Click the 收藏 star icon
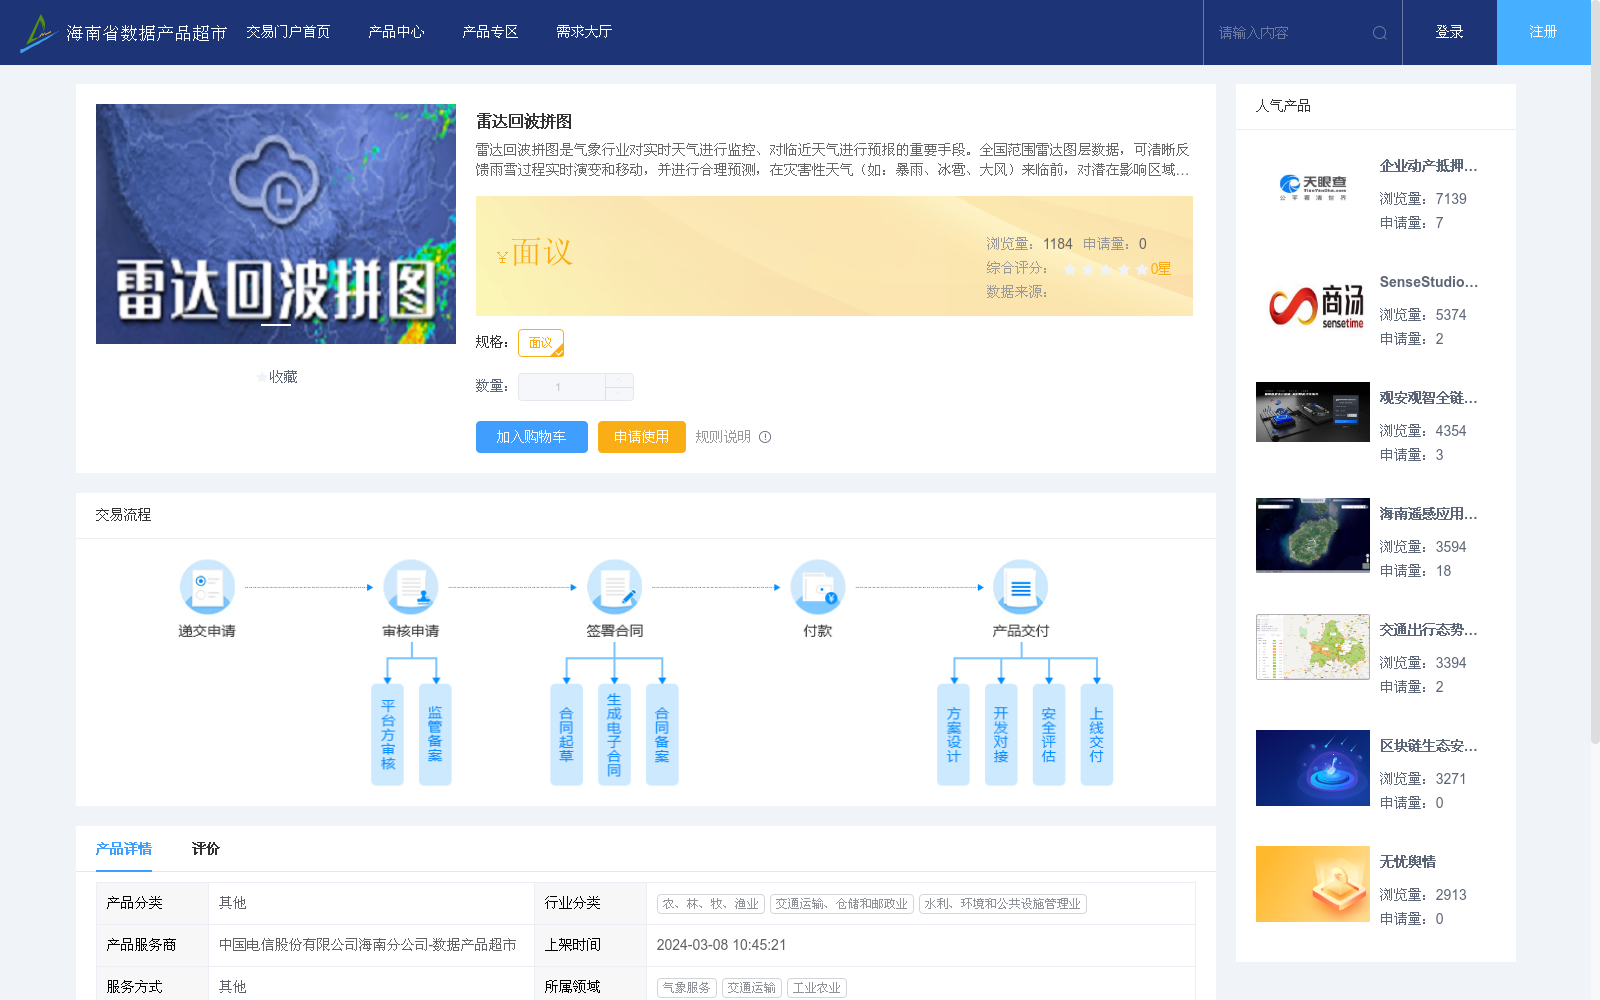Viewport: 1600px width, 1000px height. [x=262, y=377]
